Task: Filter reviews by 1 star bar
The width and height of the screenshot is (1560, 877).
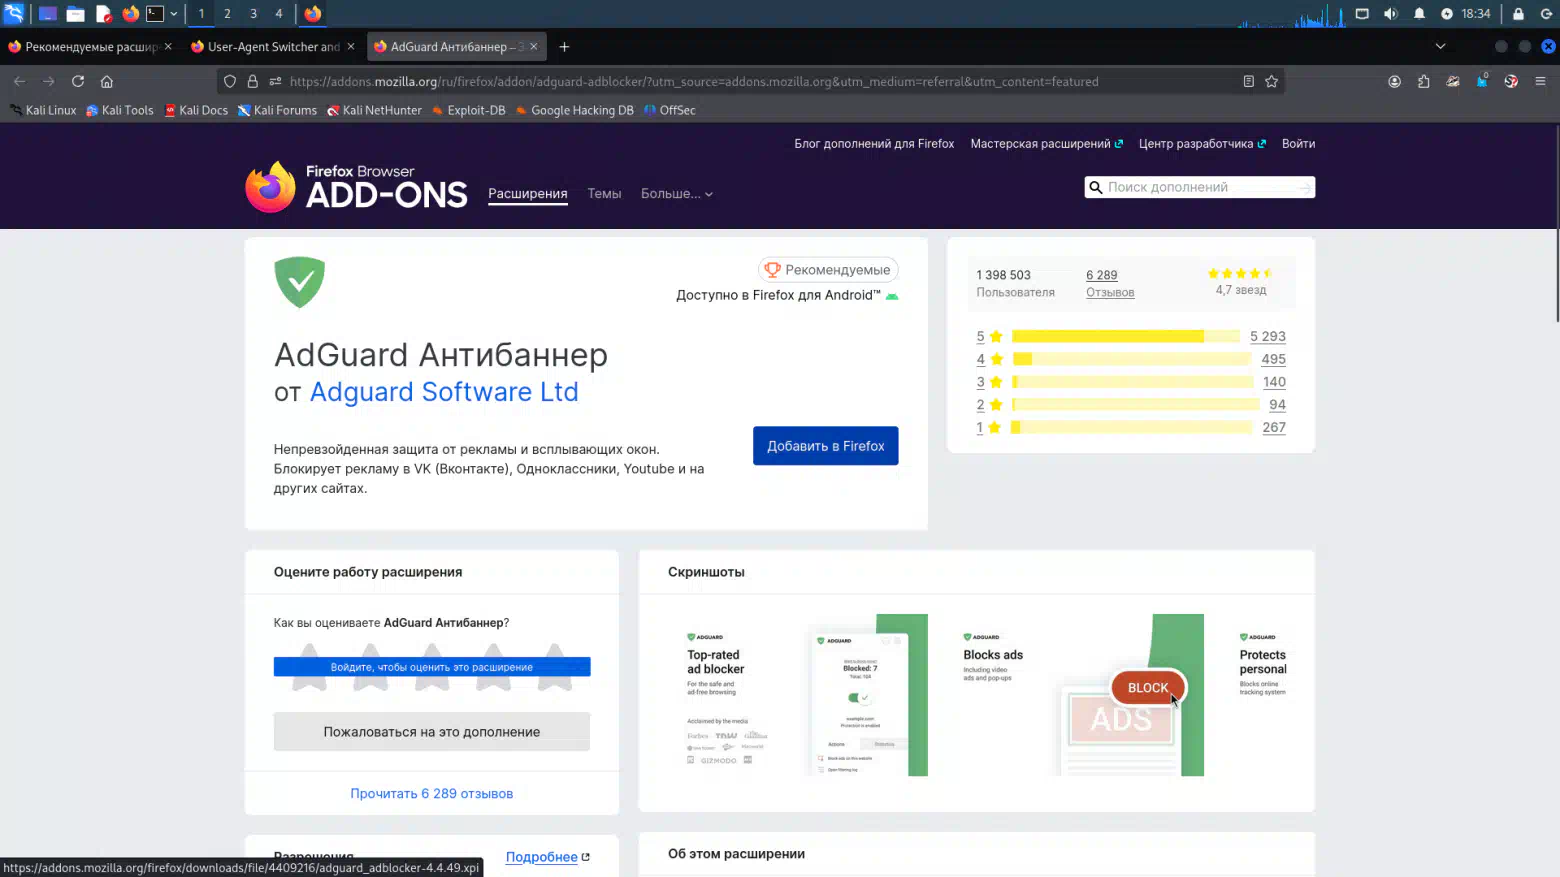Action: coord(1131,427)
